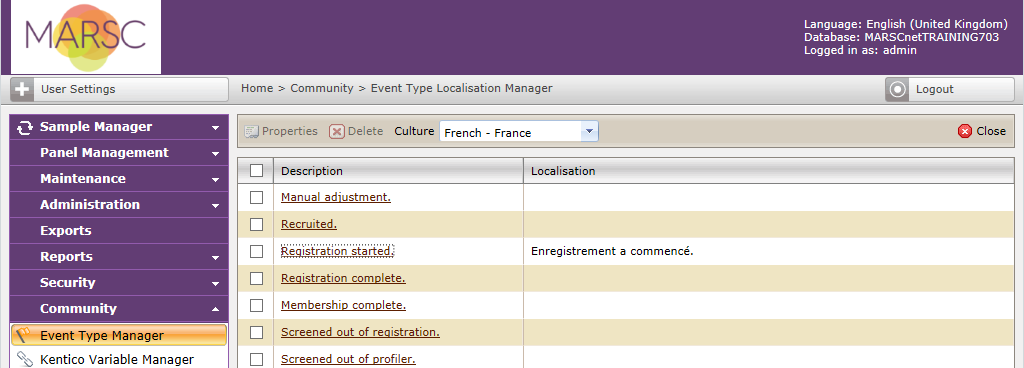Go to Community in the breadcrumb
The width and height of the screenshot is (1024, 368).
pyautogui.click(x=322, y=88)
